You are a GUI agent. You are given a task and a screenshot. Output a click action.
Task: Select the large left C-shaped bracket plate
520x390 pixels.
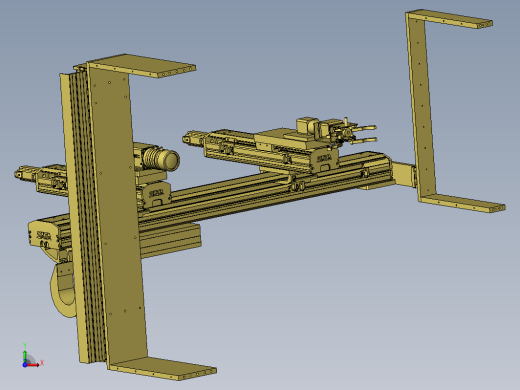pos(117,213)
